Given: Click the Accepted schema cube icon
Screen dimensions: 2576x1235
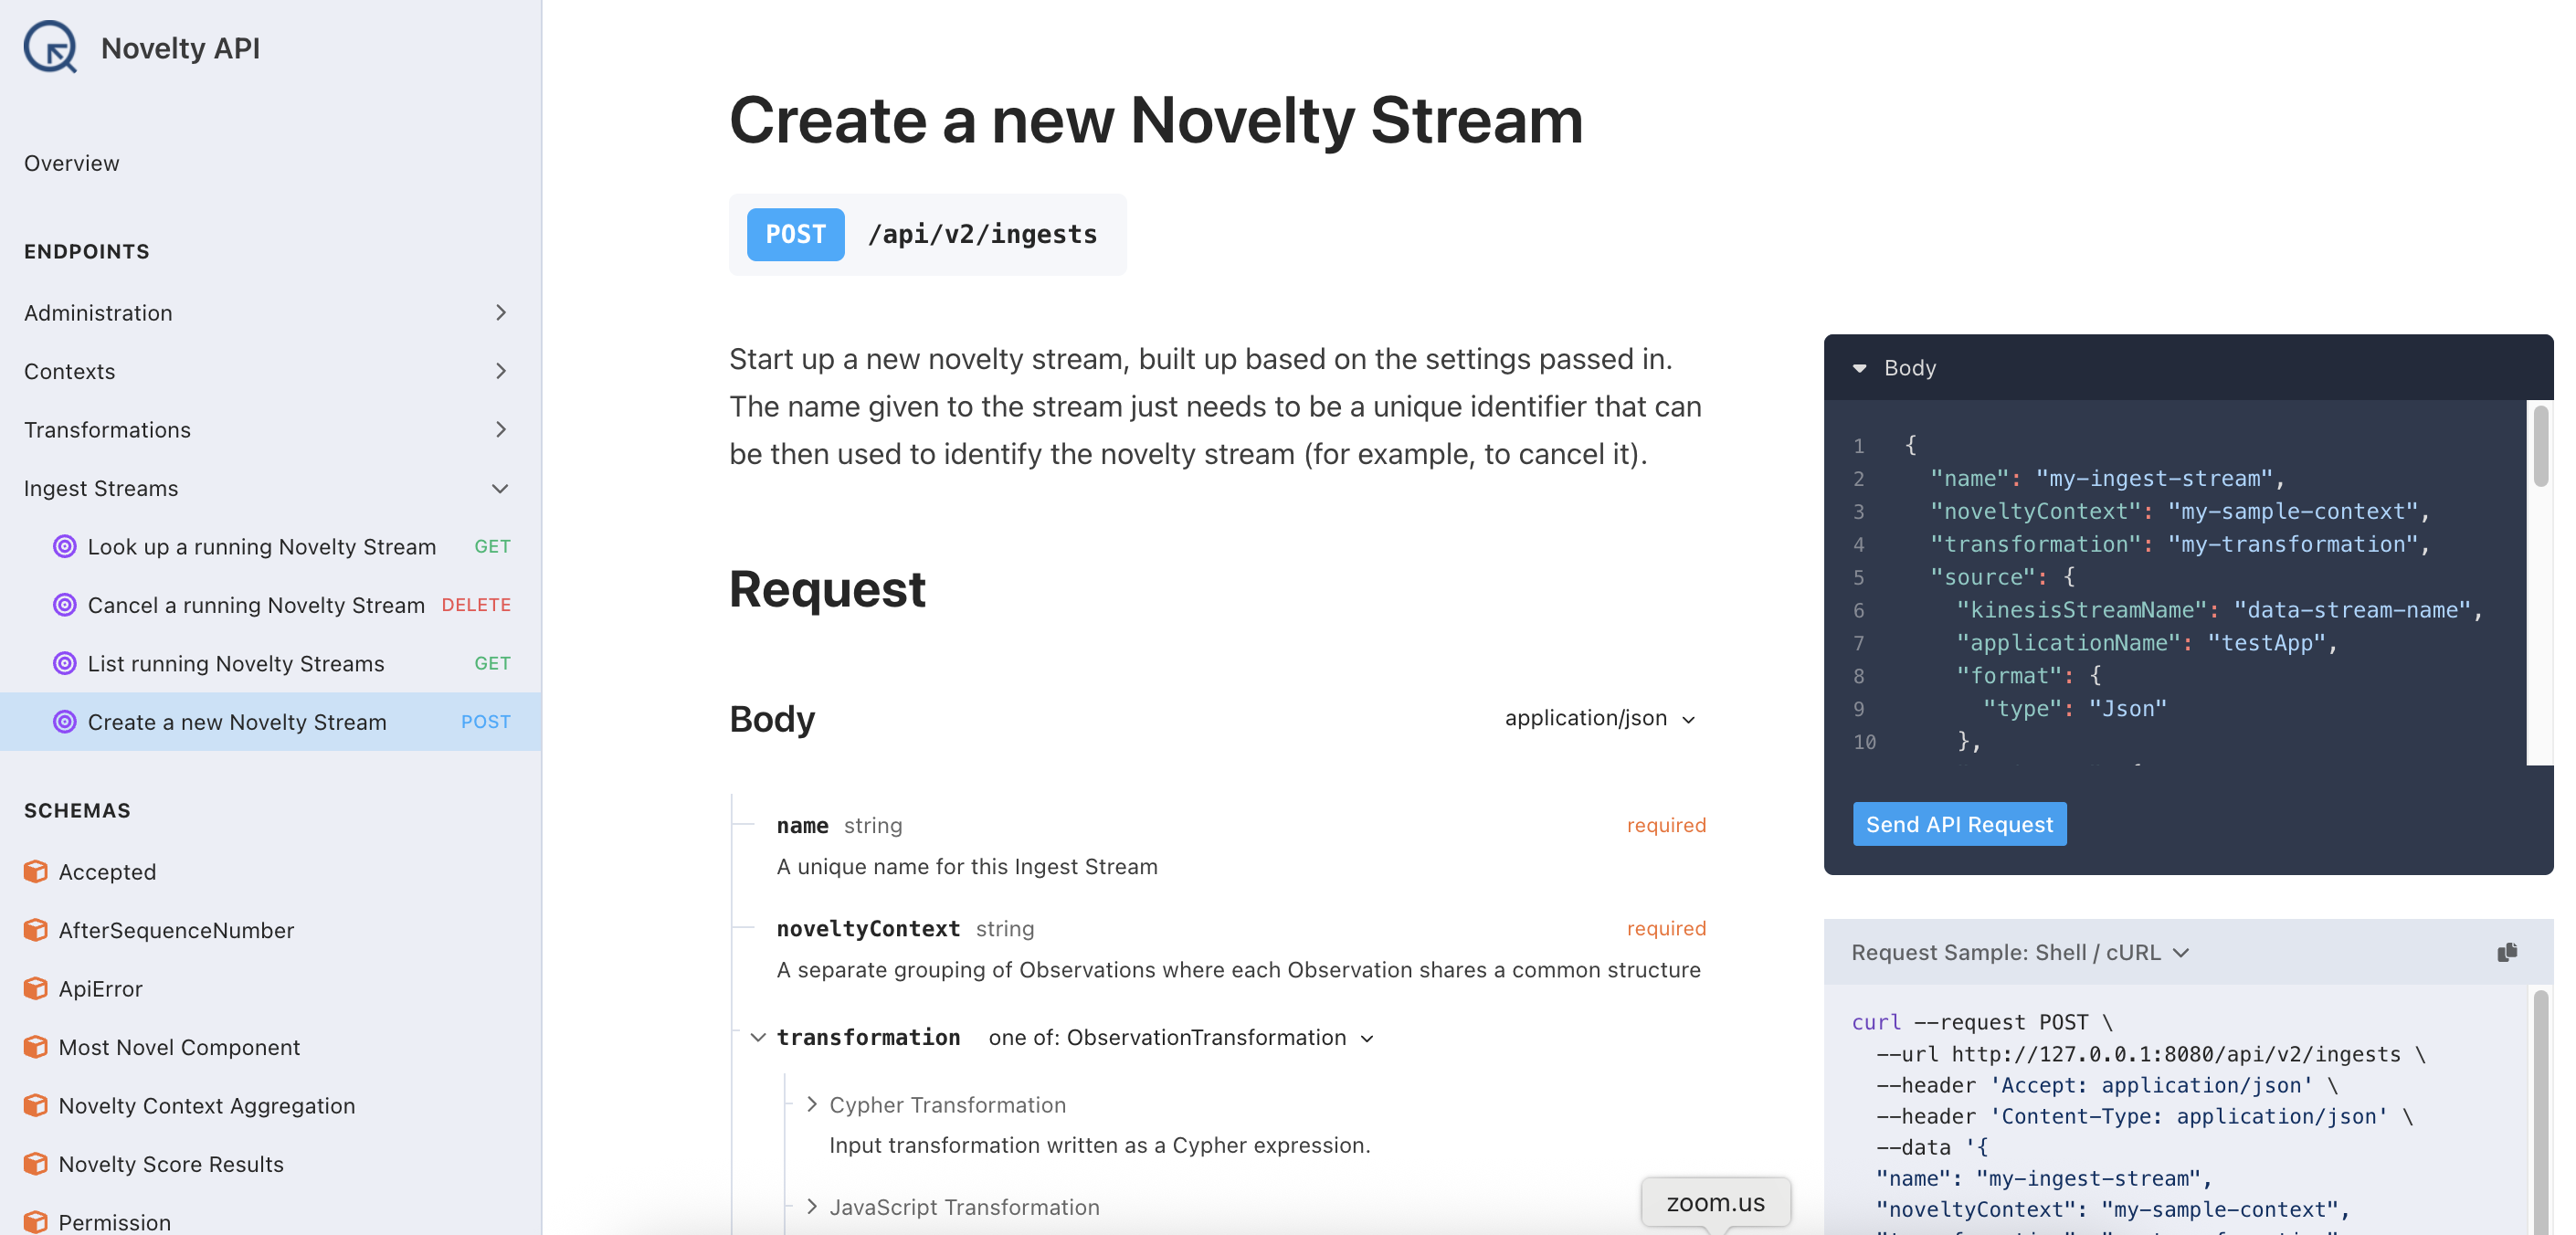Looking at the screenshot, I should [36, 871].
